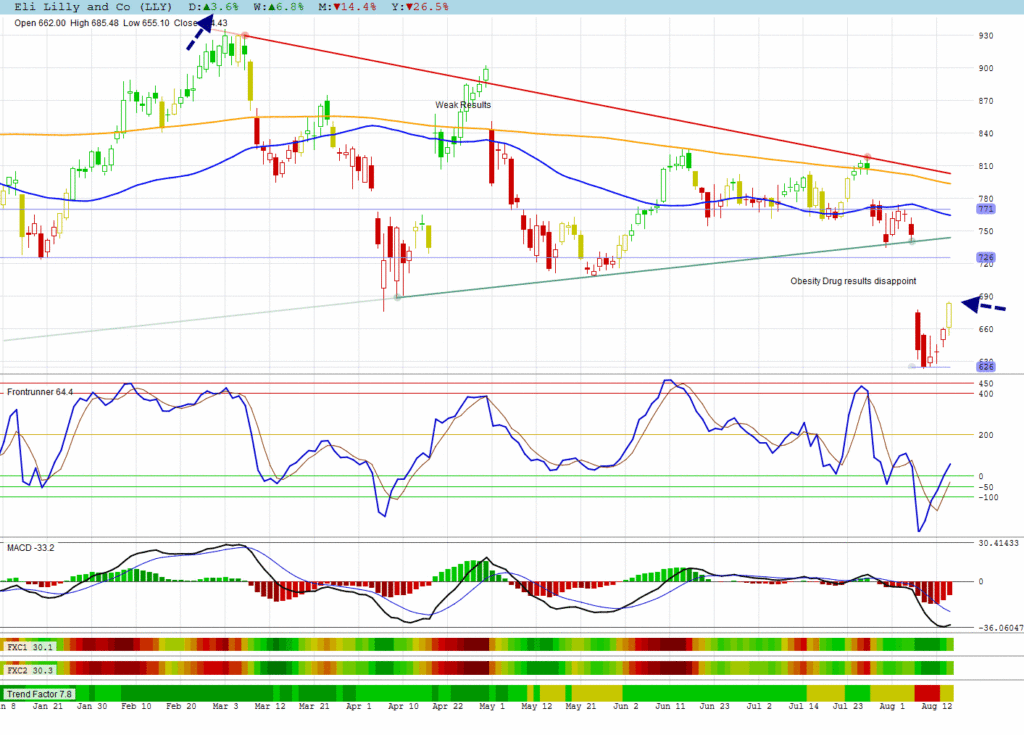Click the "High 685.48" price readout
The image size is (1024, 735).
(x=94, y=23)
